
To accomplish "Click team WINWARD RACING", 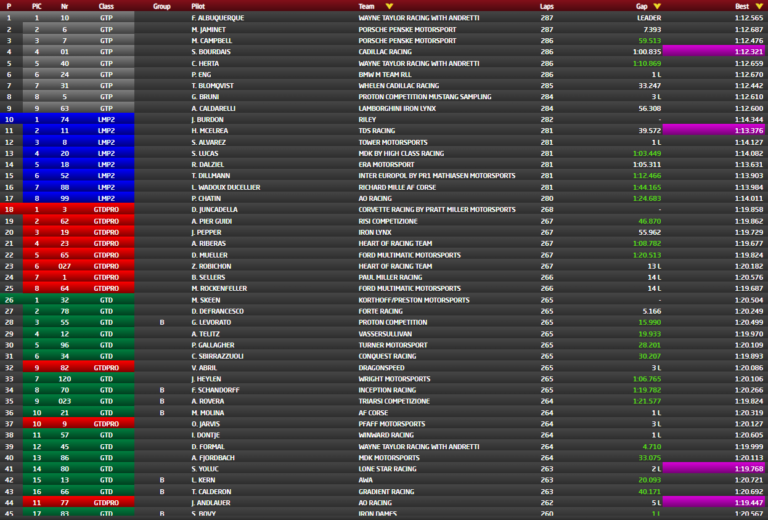I will (386, 435).
